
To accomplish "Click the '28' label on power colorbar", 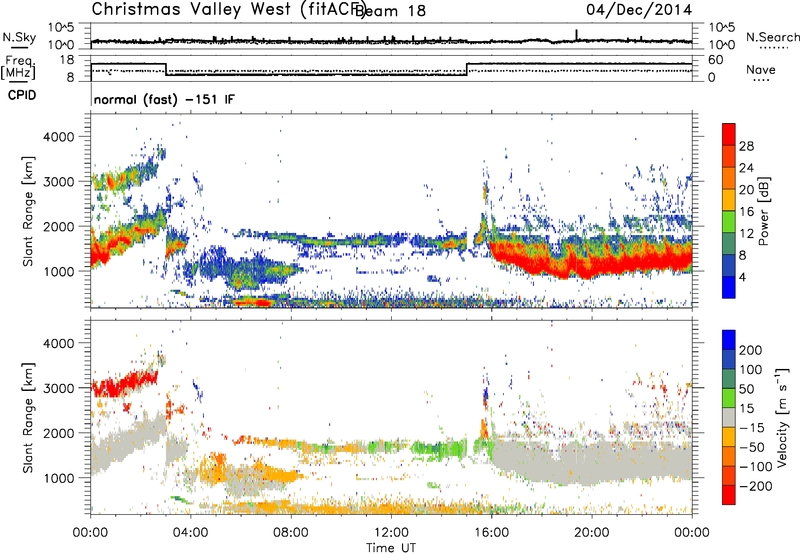I will coord(746,146).
